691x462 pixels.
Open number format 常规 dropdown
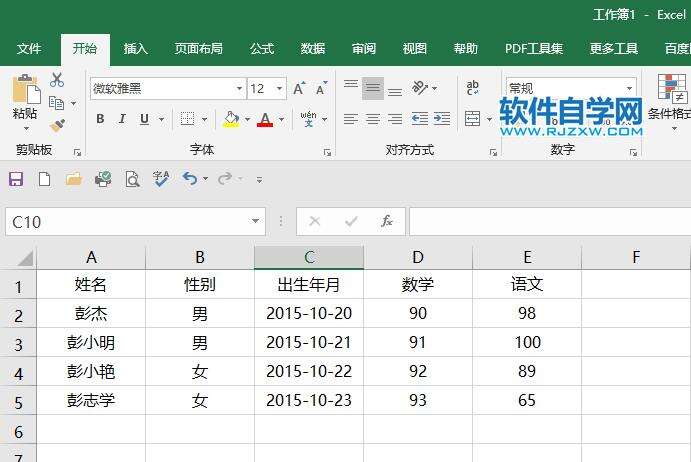[x=630, y=89]
